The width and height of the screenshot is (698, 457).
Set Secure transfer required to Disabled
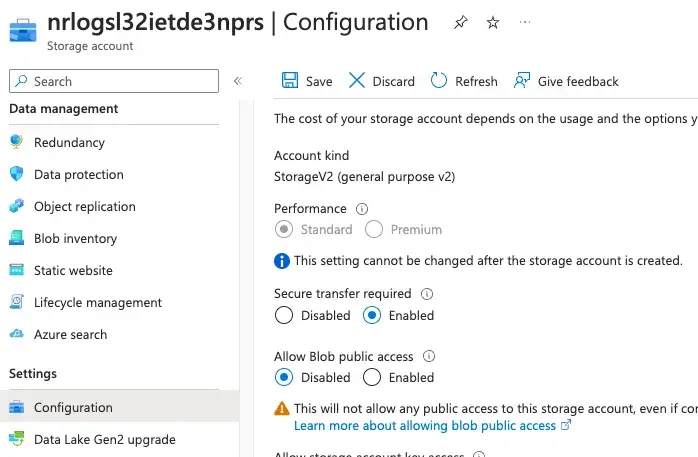(284, 316)
